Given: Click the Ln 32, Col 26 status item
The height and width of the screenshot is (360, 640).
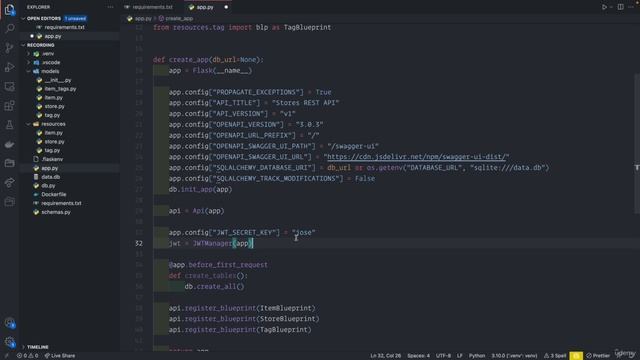Looking at the screenshot, I should [x=385, y=356].
